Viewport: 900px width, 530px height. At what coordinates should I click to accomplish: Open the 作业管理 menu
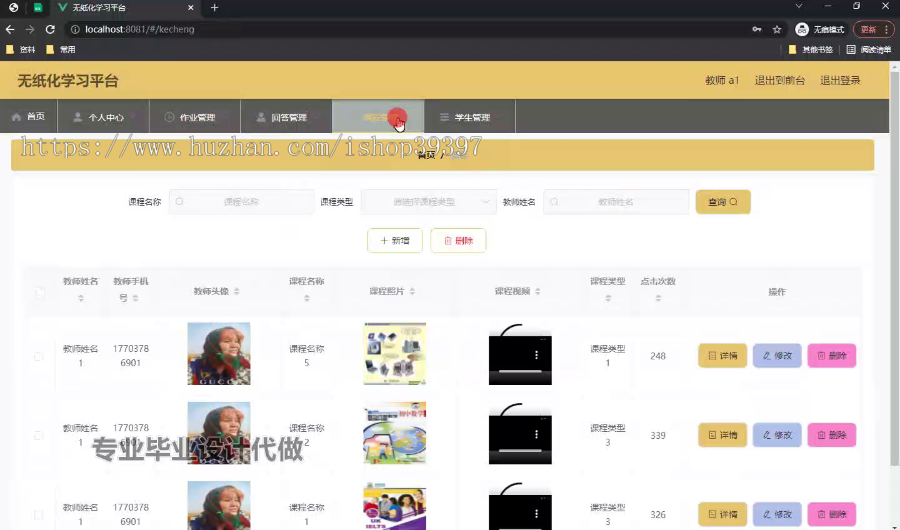[x=195, y=117]
